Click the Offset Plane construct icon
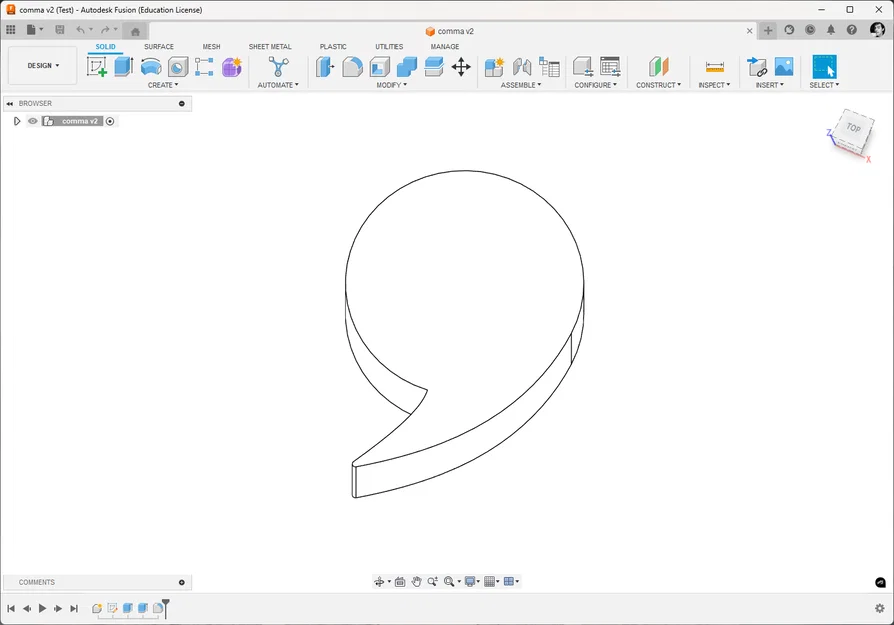This screenshot has height=625, width=894. (659, 67)
